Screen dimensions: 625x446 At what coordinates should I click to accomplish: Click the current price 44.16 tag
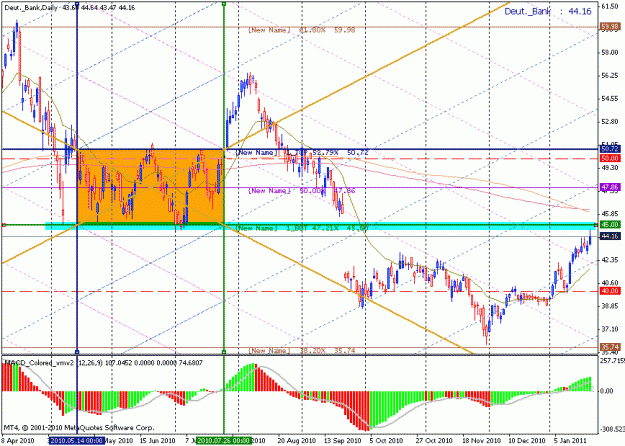tap(610, 236)
